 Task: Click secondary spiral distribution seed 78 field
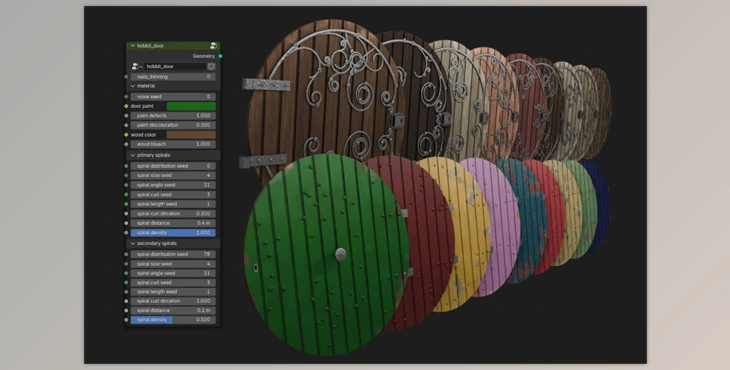coord(173,255)
